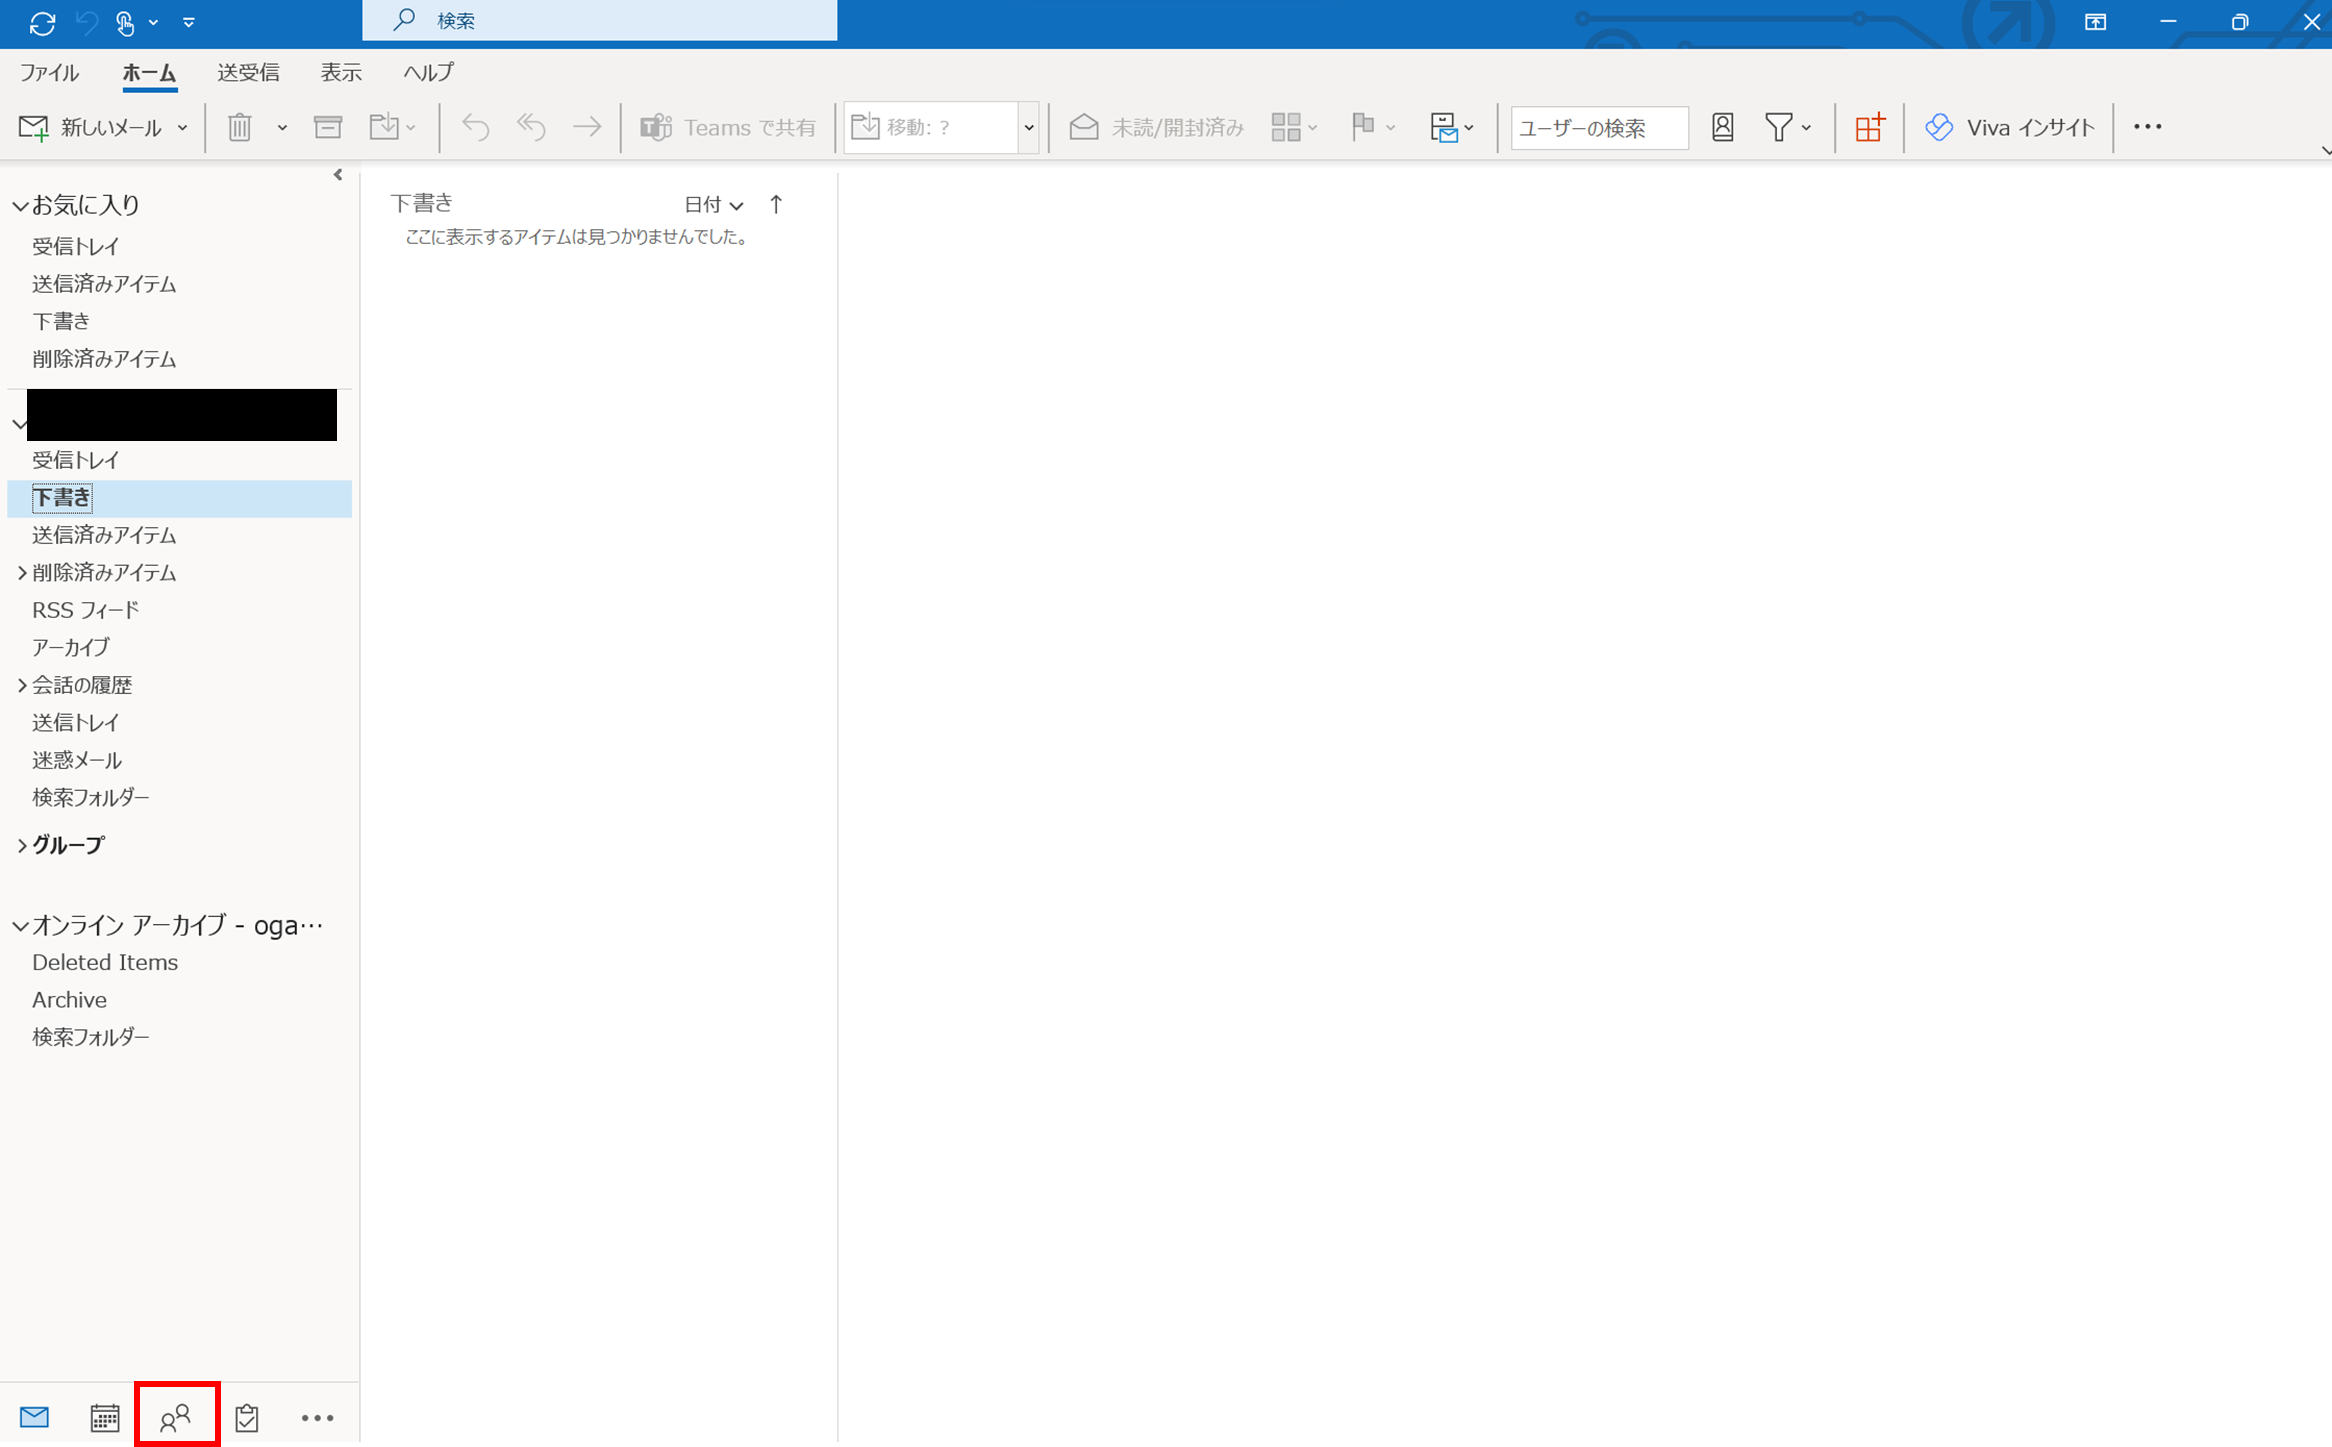Image resolution: width=2332 pixels, height=1447 pixels.
Task: Open dropdown arrow next to 新しいメール
Action: tap(182, 127)
